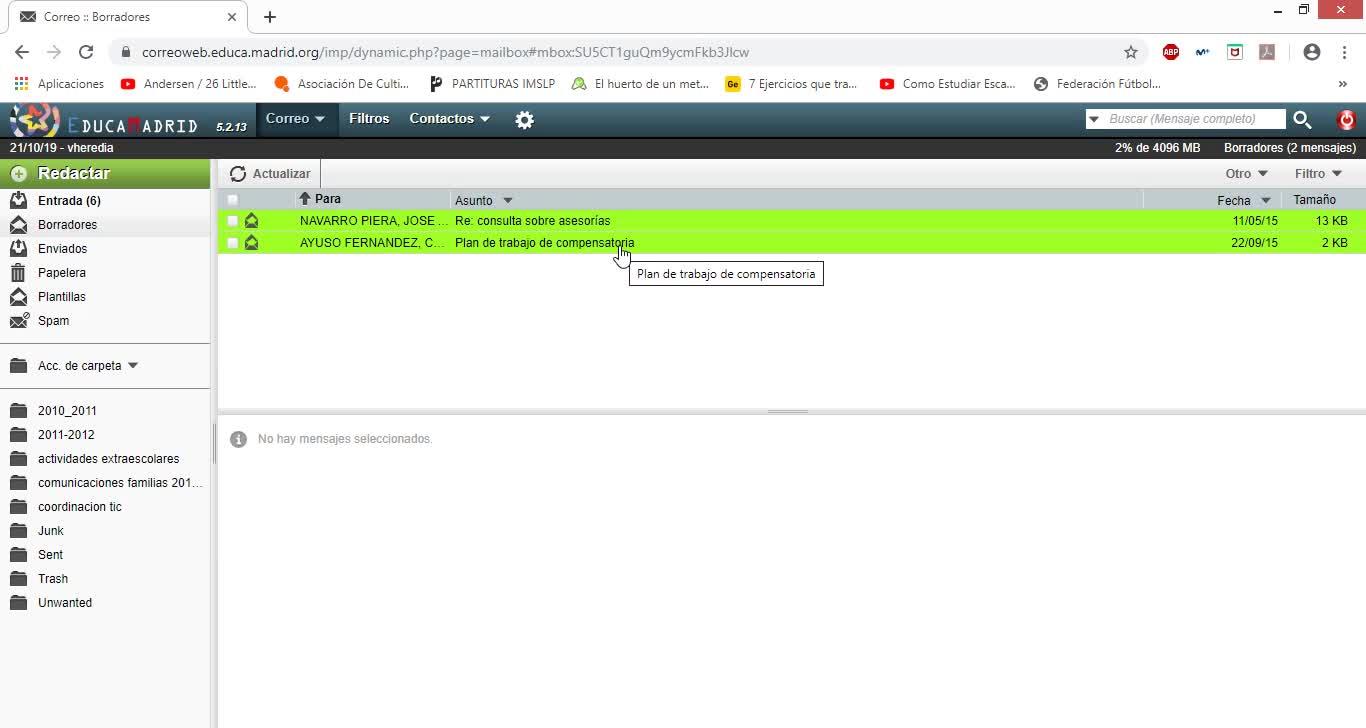
Task: Open draft "Re: consulta sobre asesorías"
Action: (532, 221)
